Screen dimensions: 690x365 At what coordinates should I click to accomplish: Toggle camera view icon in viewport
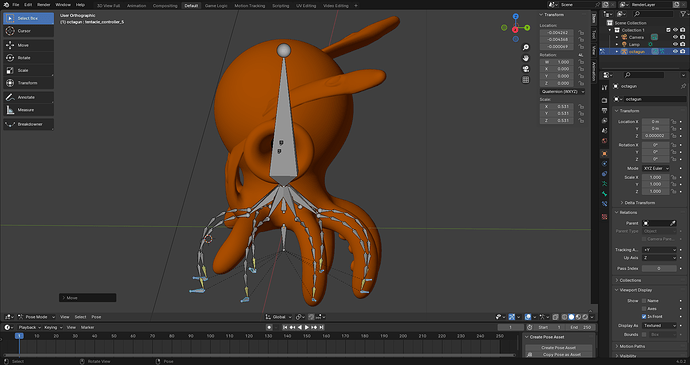(525, 69)
